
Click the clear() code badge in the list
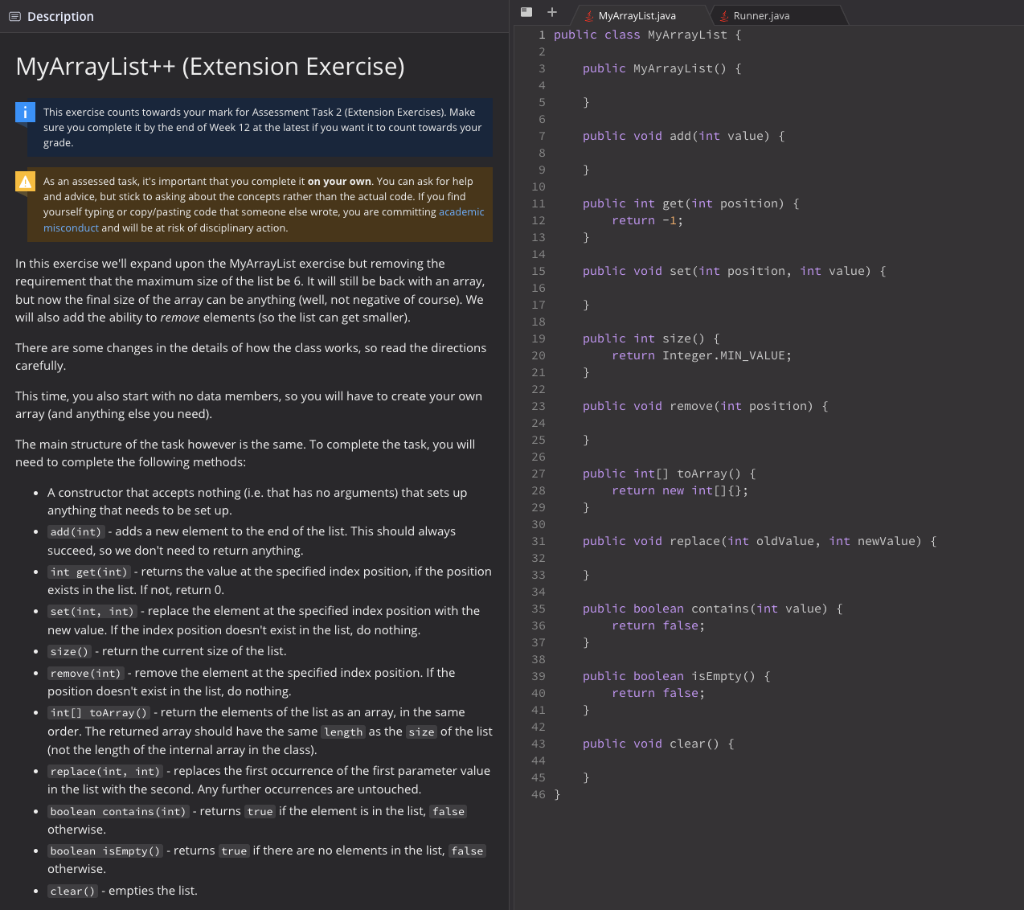(72, 890)
